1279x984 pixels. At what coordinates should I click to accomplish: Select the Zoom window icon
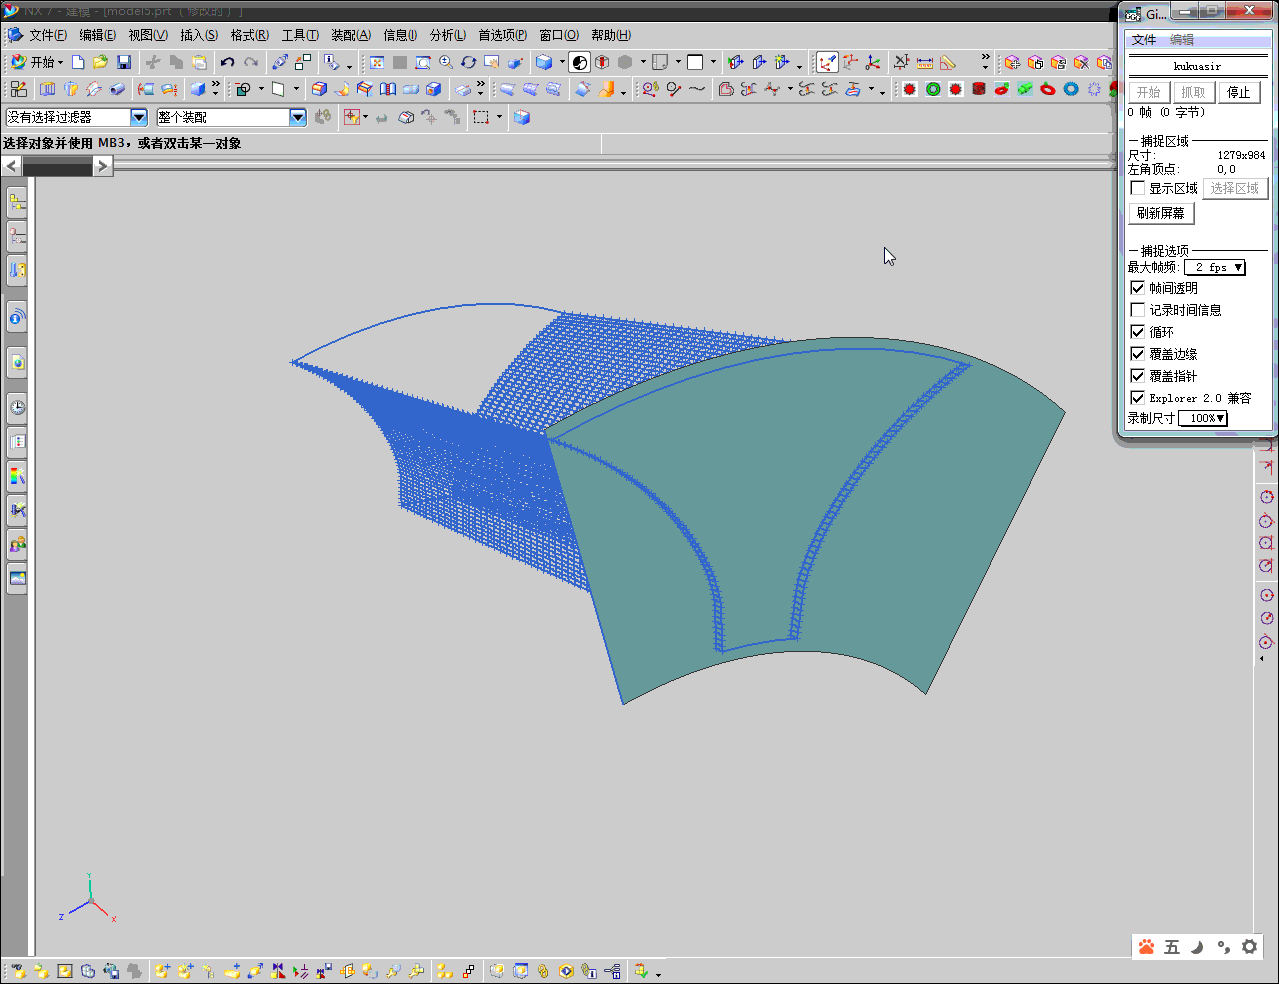(x=423, y=62)
